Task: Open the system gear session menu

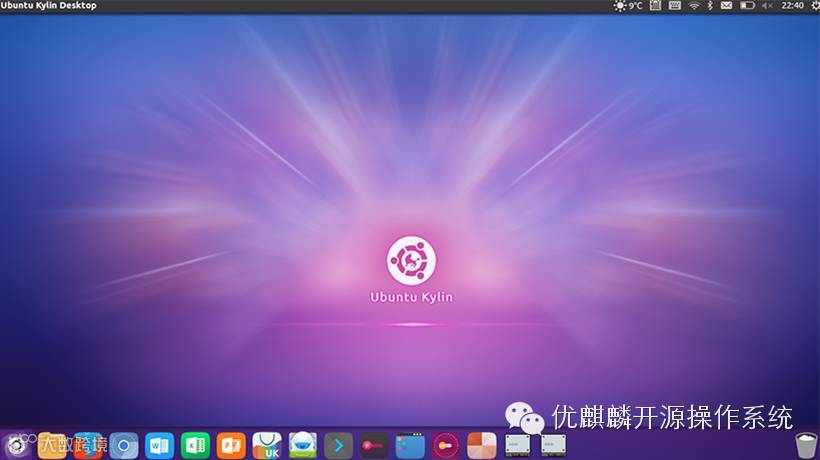Action: point(815,6)
